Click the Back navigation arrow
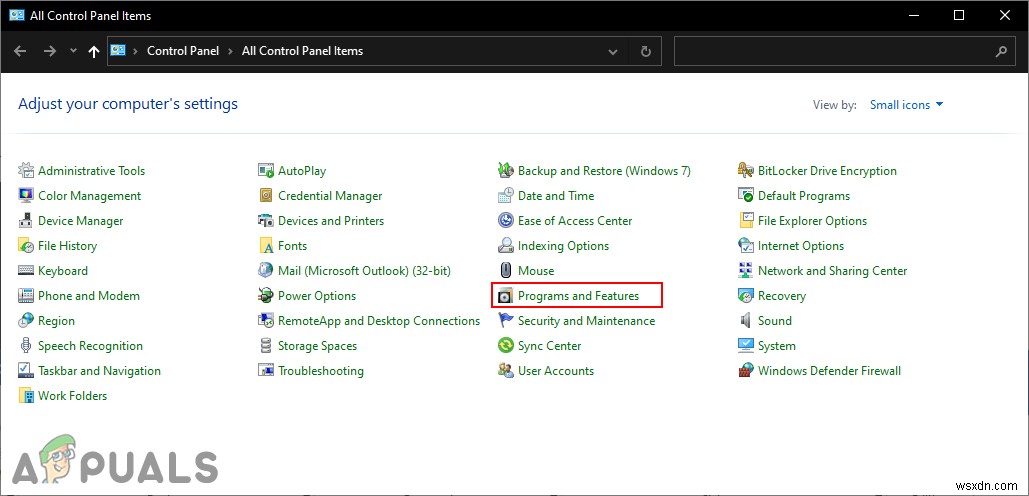 click(20, 51)
